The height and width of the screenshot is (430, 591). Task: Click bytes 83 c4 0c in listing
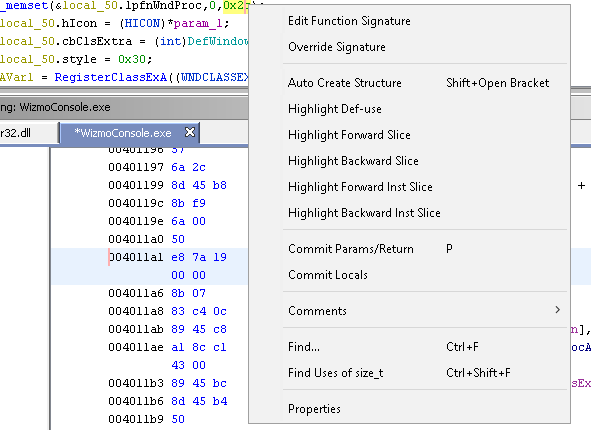click(x=199, y=311)
